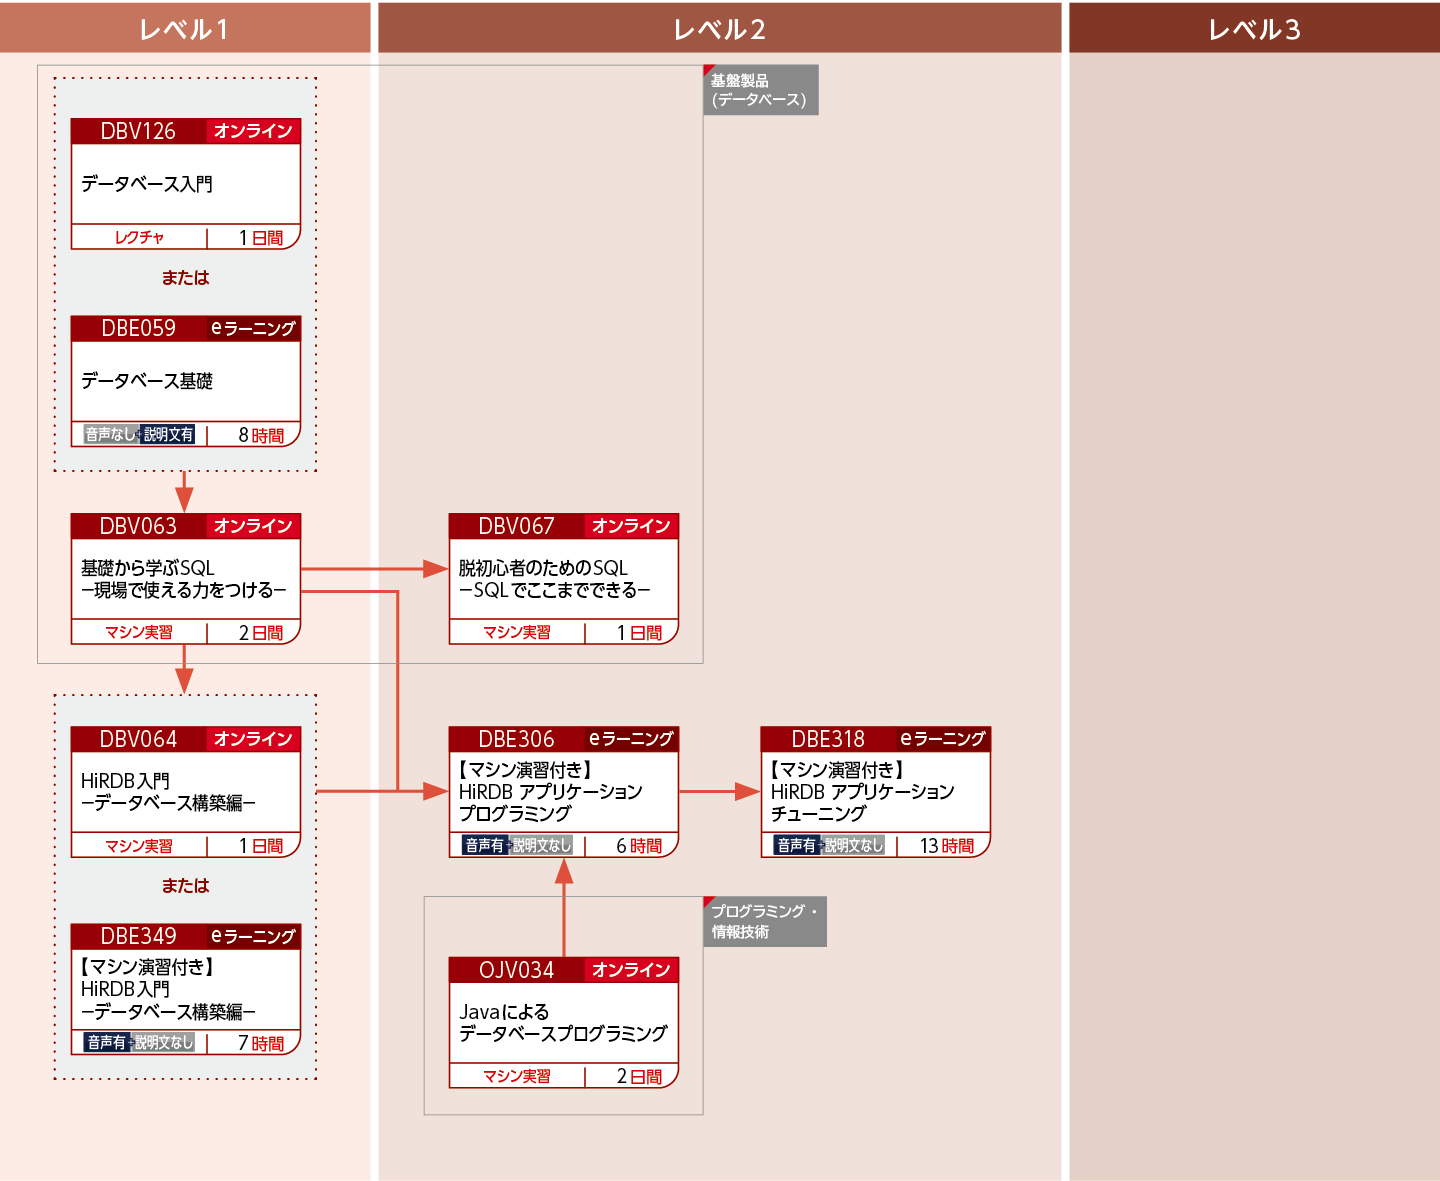Screen dimensions: 1440x1181
Task: Open the DBV063 基礎から学ぶSQL course card
Action: click(186, 579)
